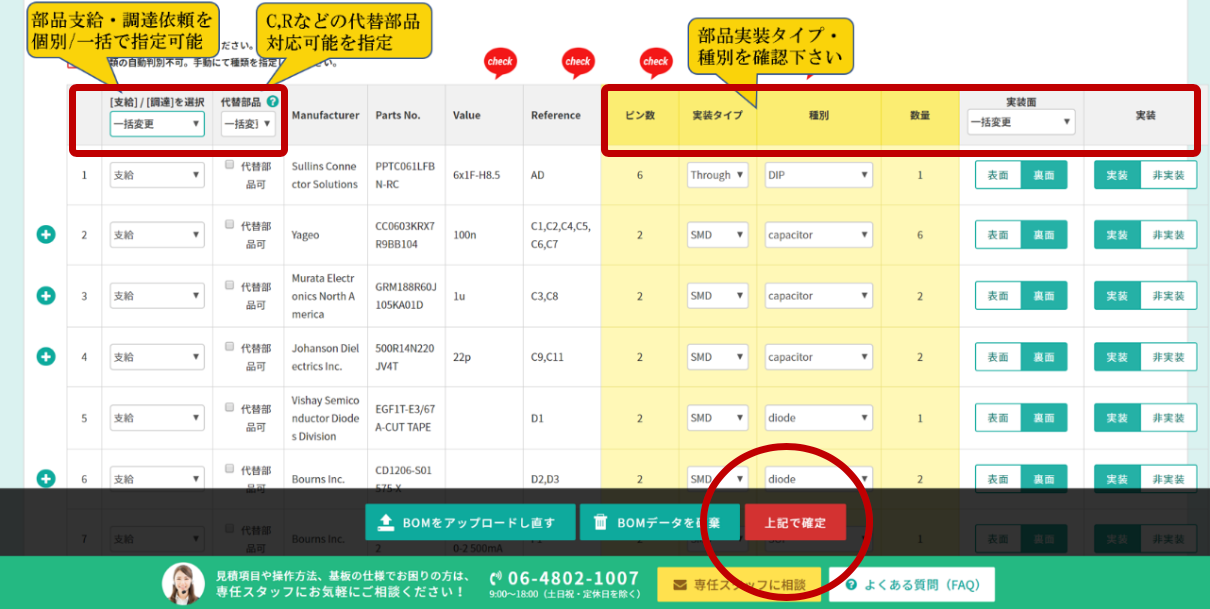The height and width of the screenshot is (609, 1210).
Task: Select 裏面 for the Murata row
Action: pyautogui.click(x=1044, y=296)
